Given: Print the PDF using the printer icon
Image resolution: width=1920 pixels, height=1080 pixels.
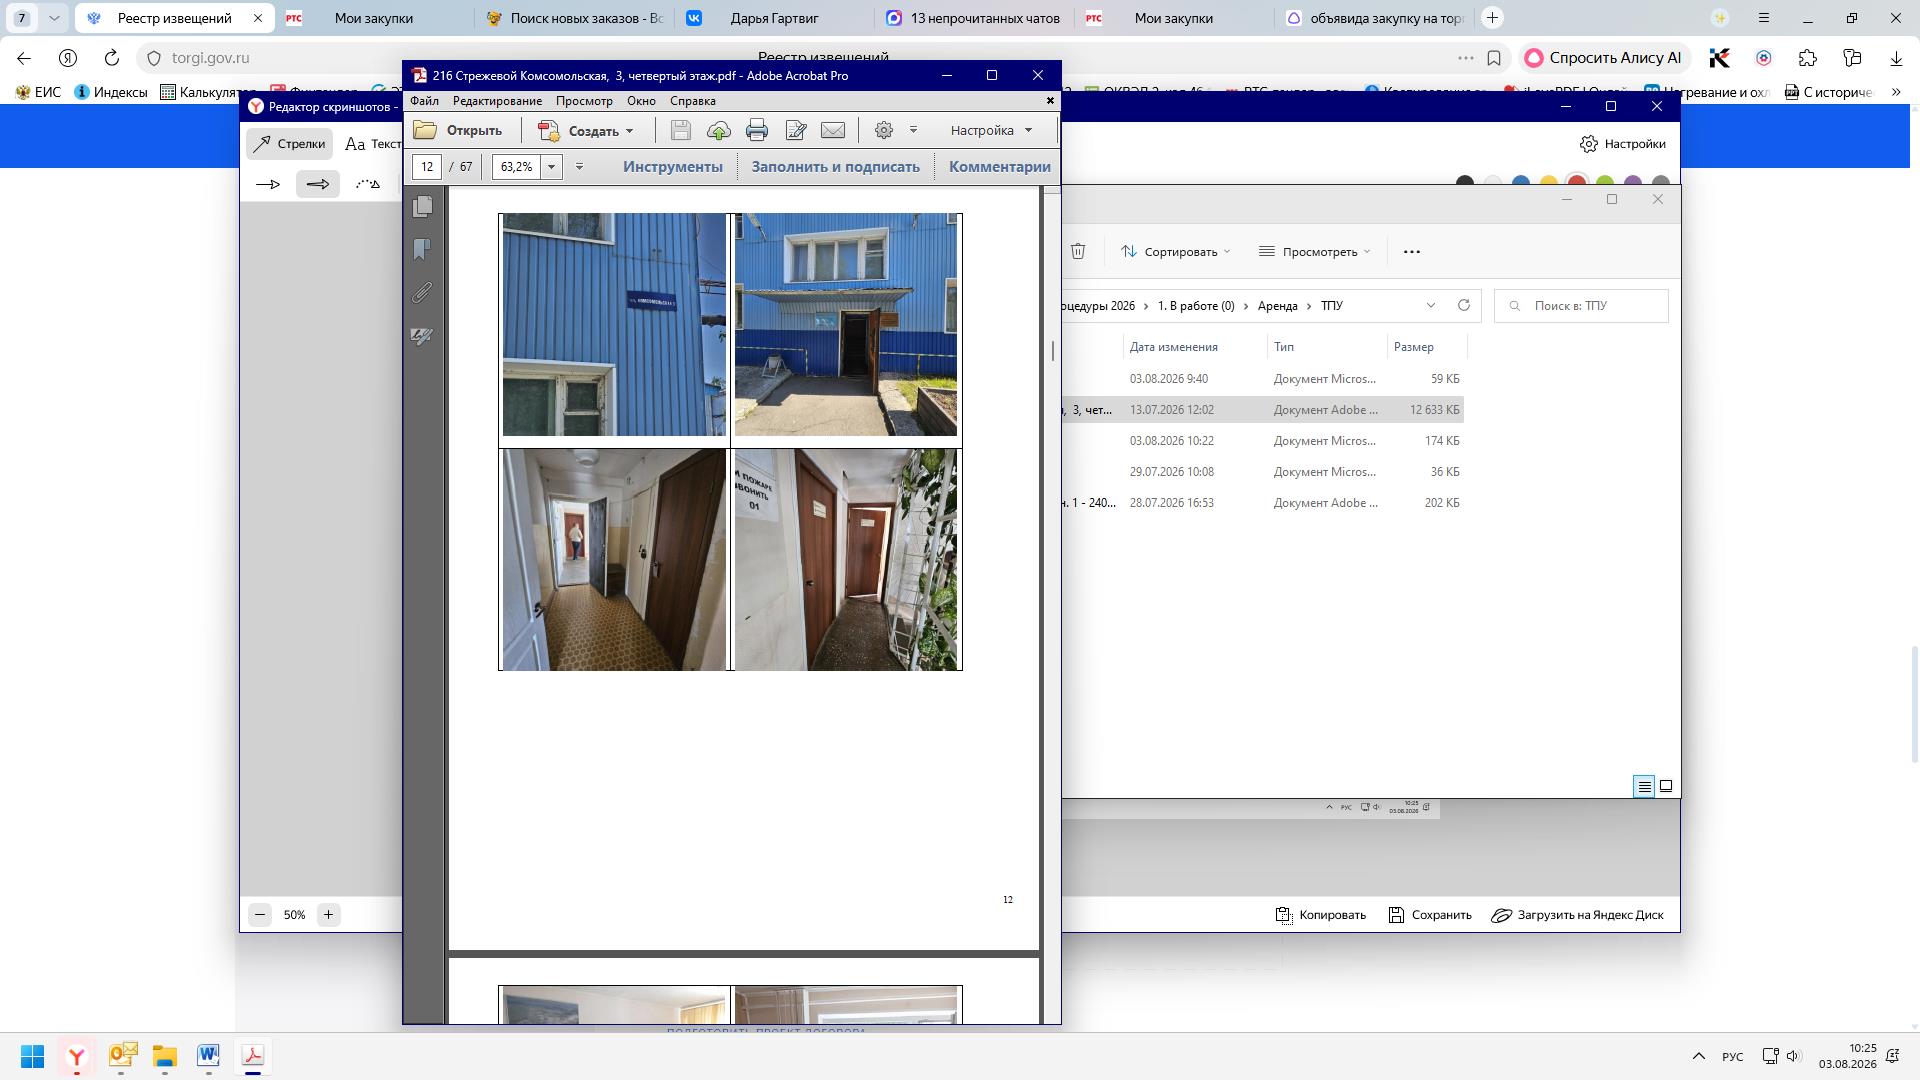Looking at the screenshot, I should tap(757, 130).
